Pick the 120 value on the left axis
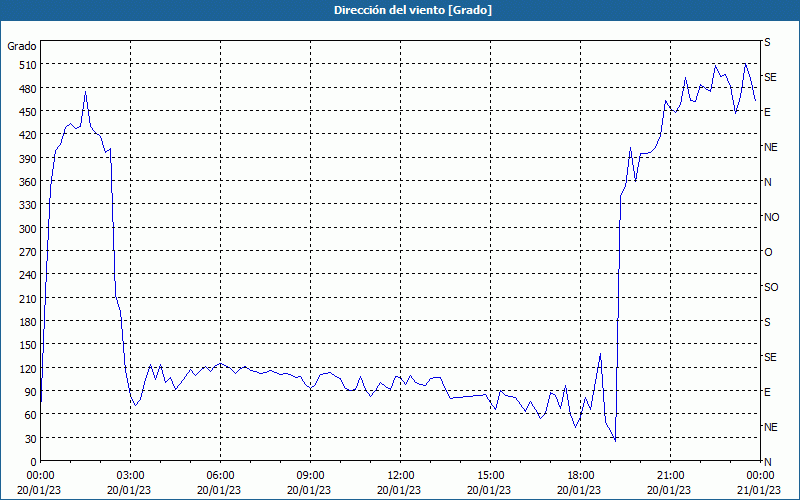The width and height of the screenshot is (800, 500). 29,369
